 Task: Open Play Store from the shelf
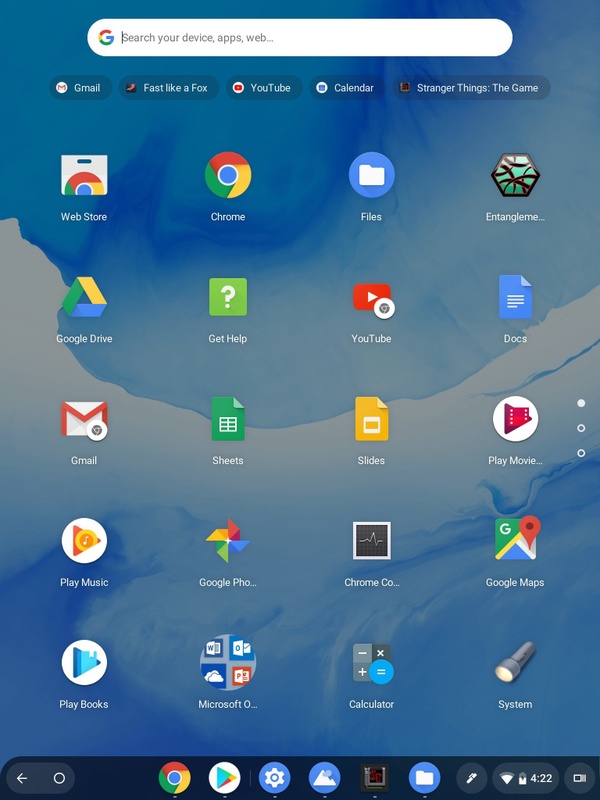pos(224,778)
